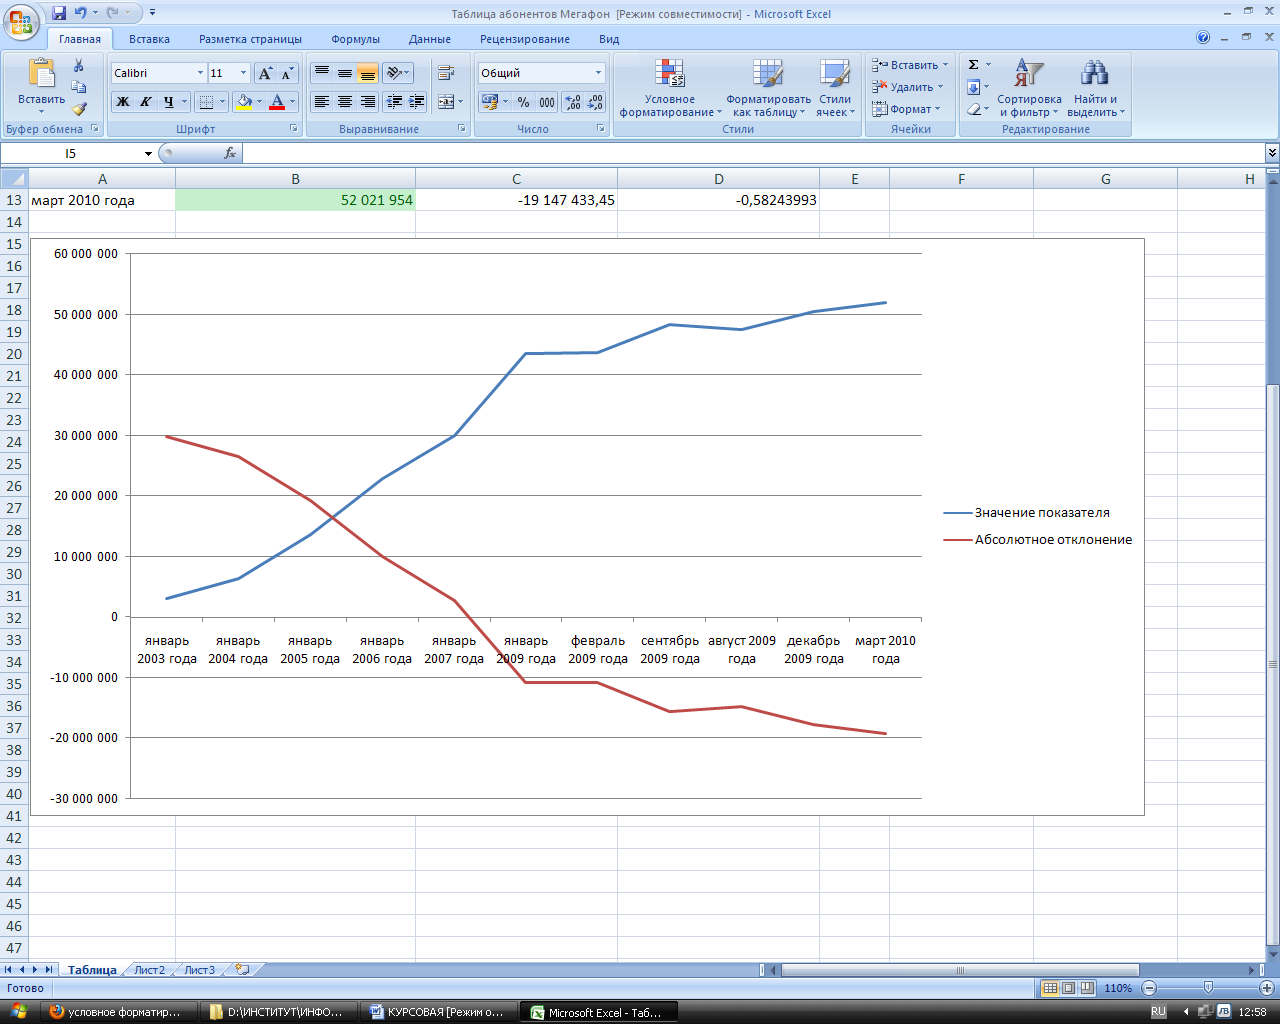Open the Разметка страницы ribbon tab
The height and width of the screenshot is (1024, 1280).
pos(250,39)
